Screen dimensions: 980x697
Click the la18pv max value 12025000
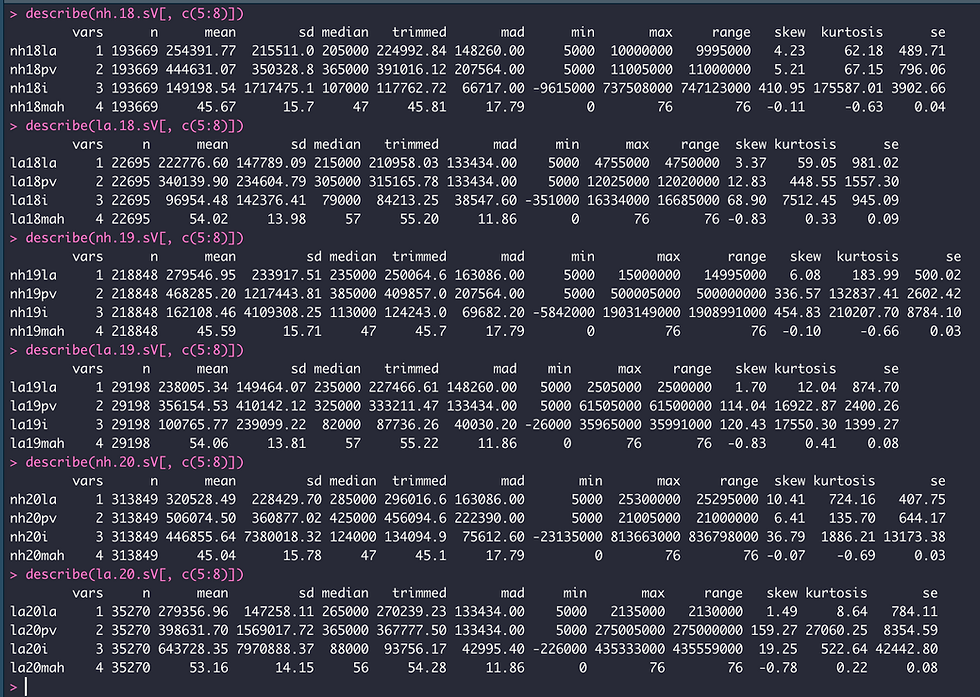618,182
